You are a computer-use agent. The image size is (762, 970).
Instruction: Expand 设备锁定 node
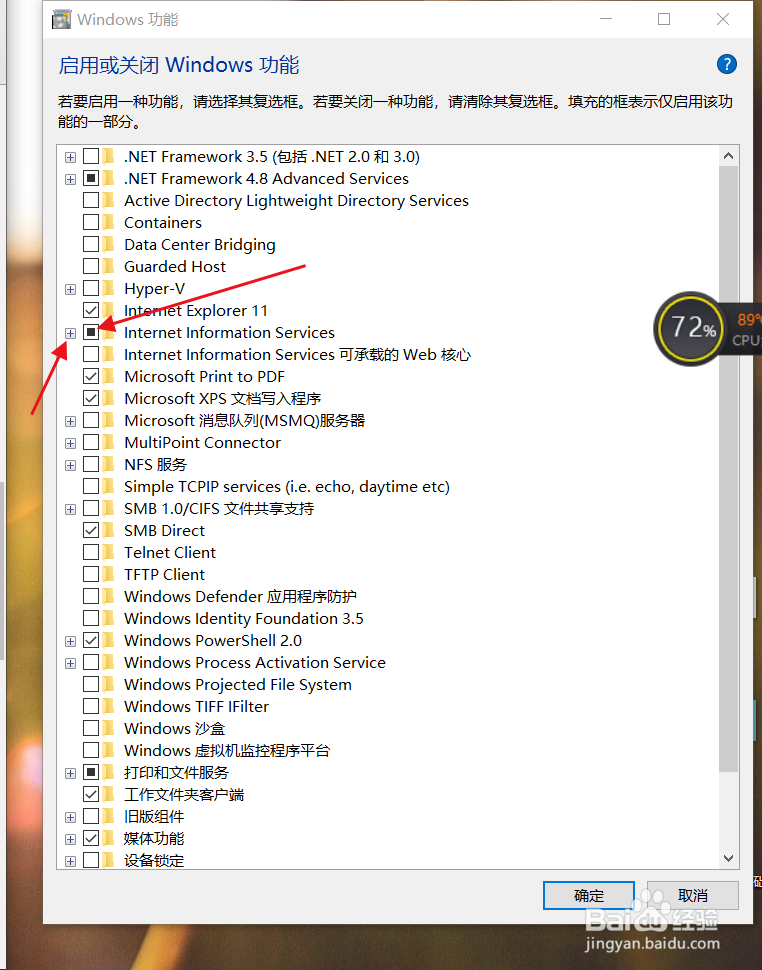pos(71,861)
